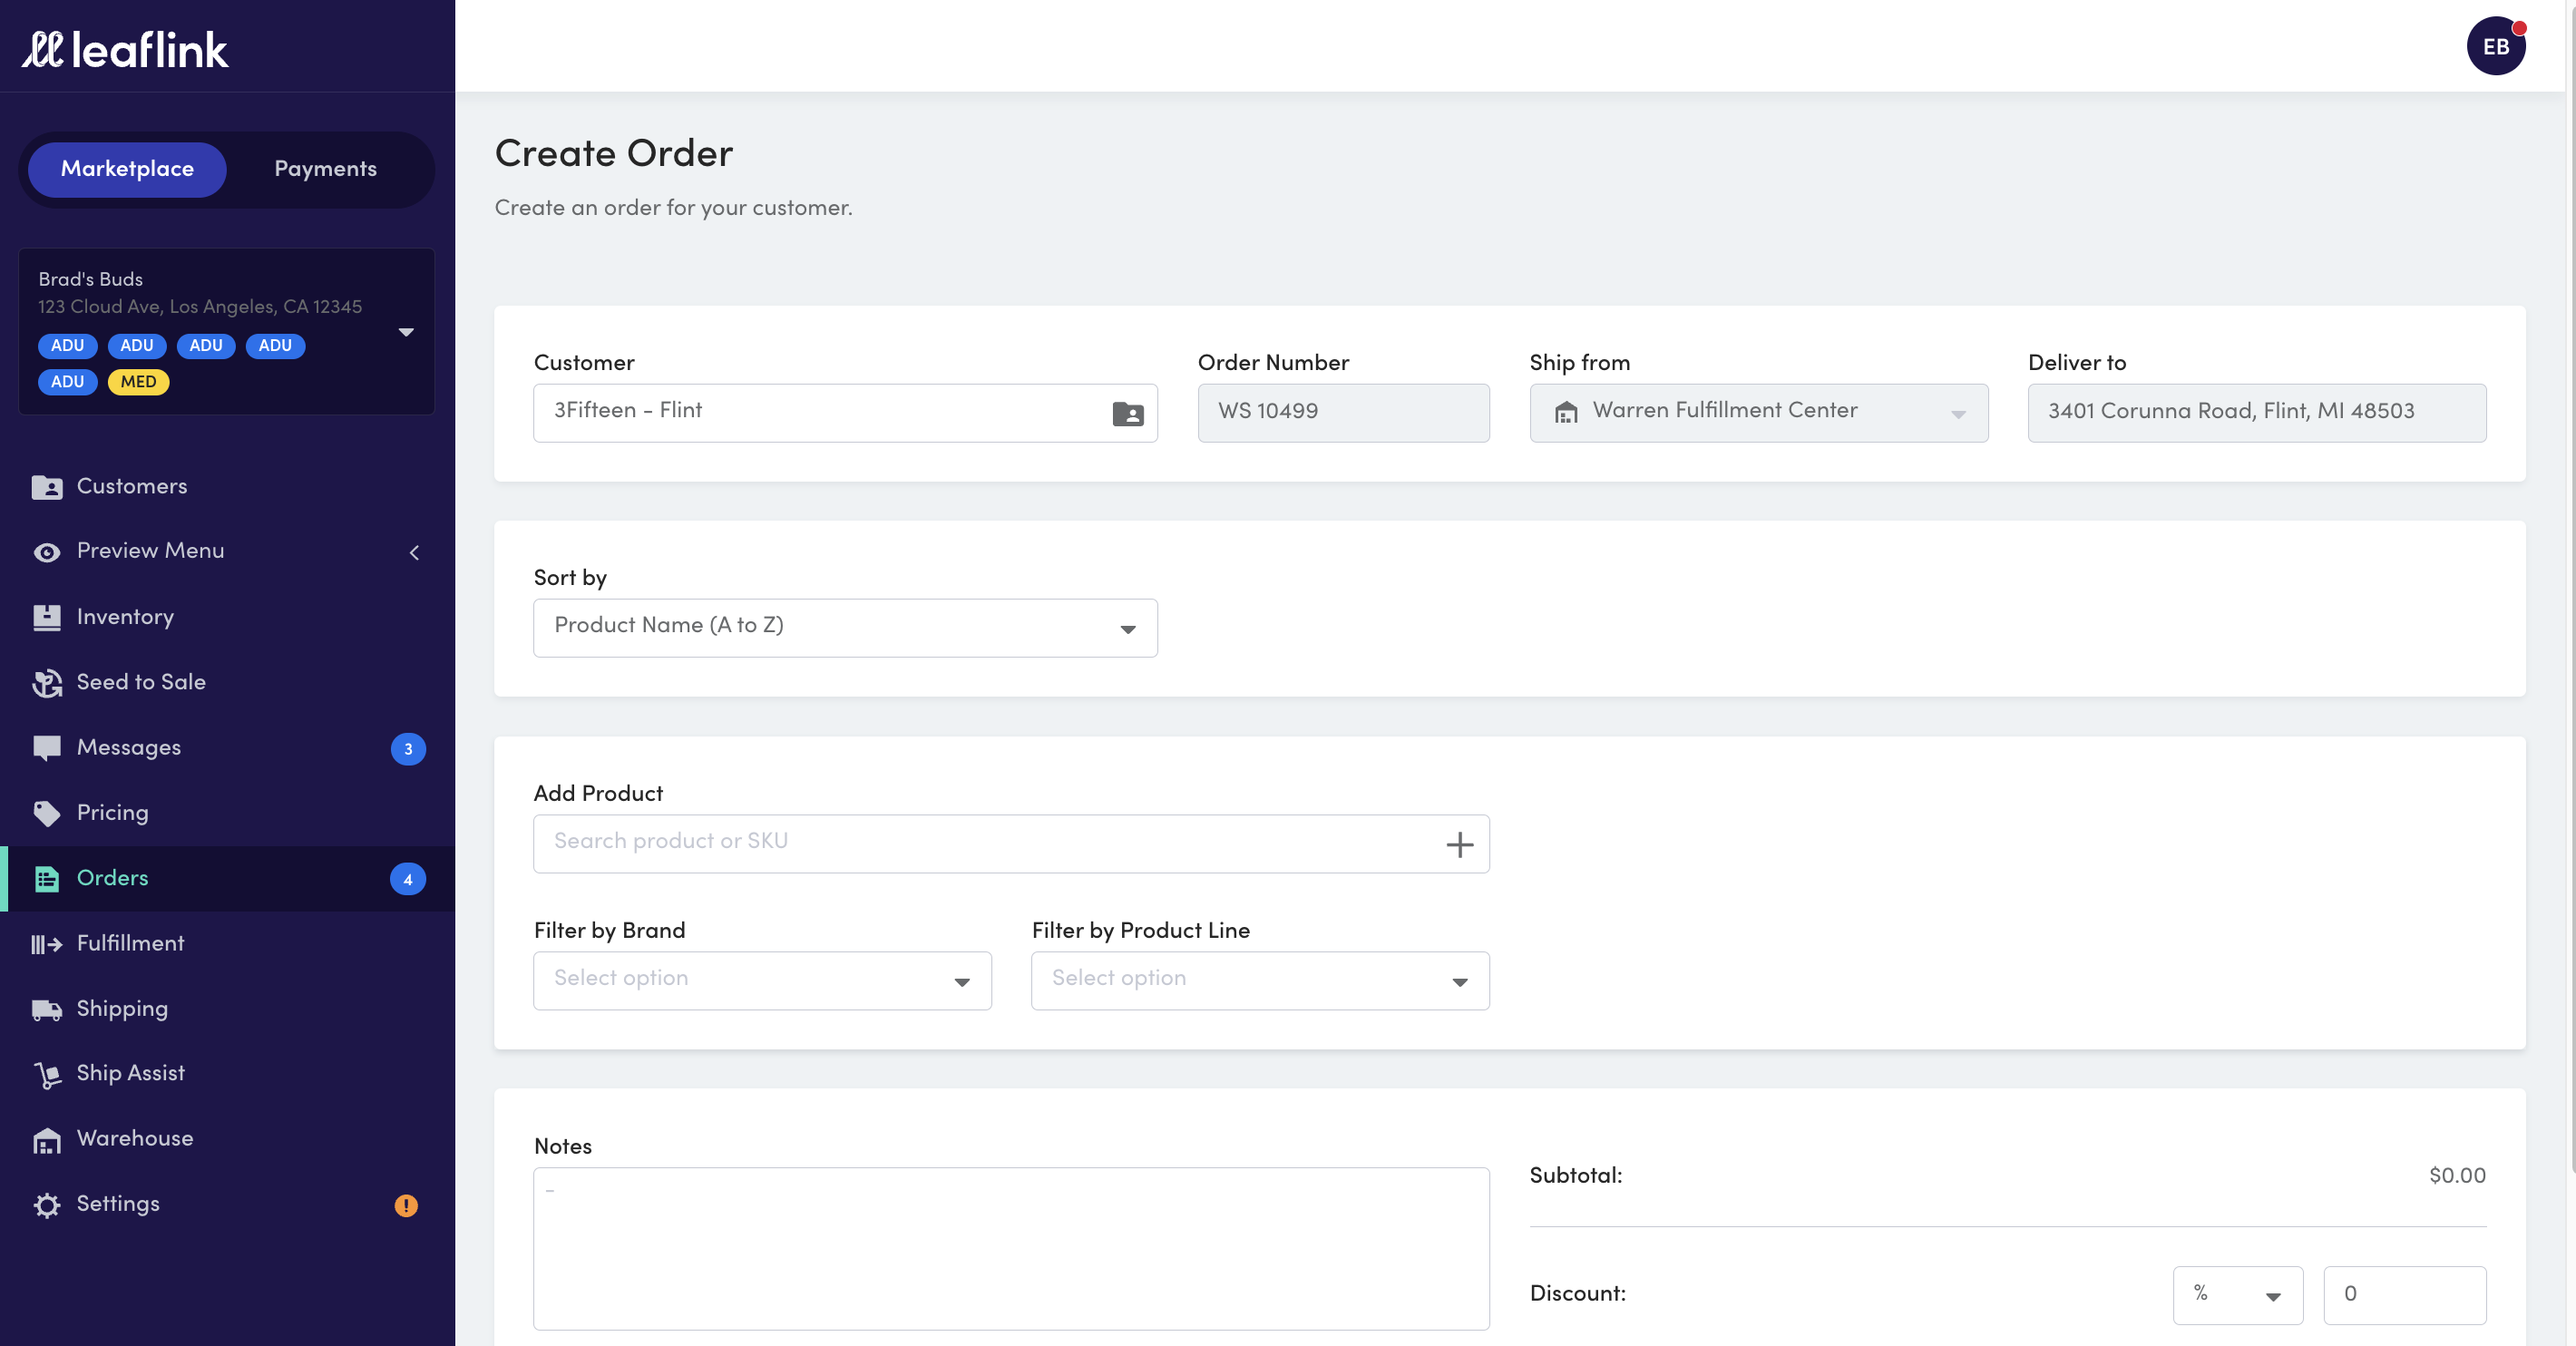Click the Seed to Sale icon
This screenshot has width=2576, height=1346.
[x=47, y=683]
